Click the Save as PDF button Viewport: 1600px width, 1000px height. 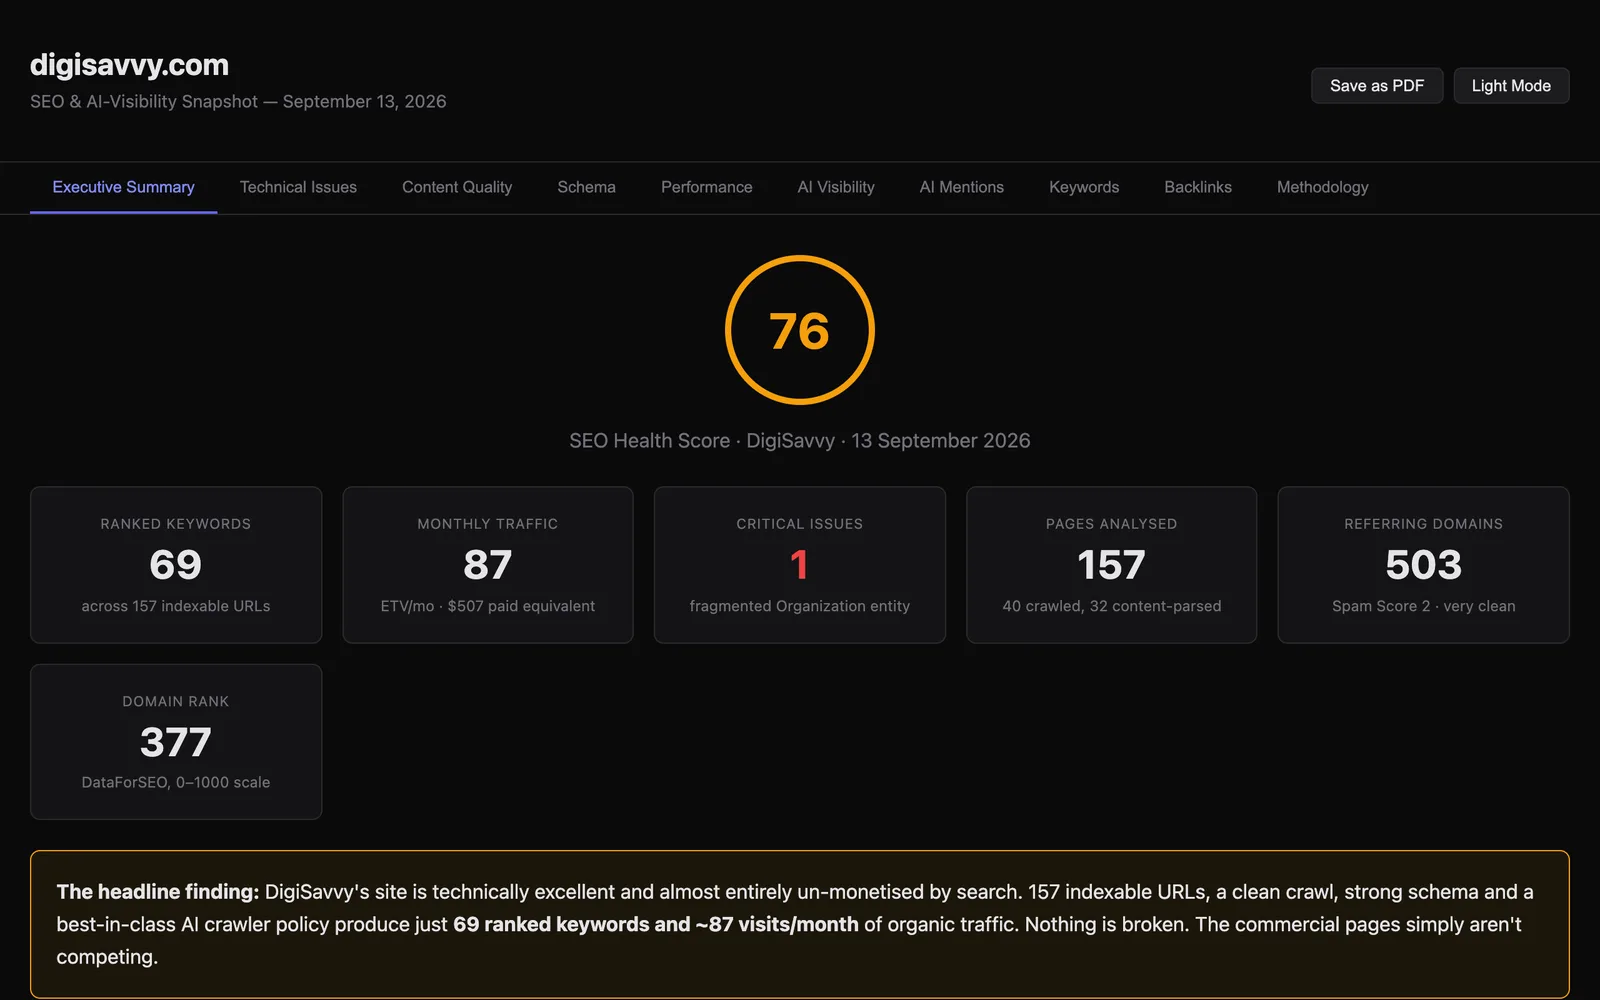point(1376,86)
